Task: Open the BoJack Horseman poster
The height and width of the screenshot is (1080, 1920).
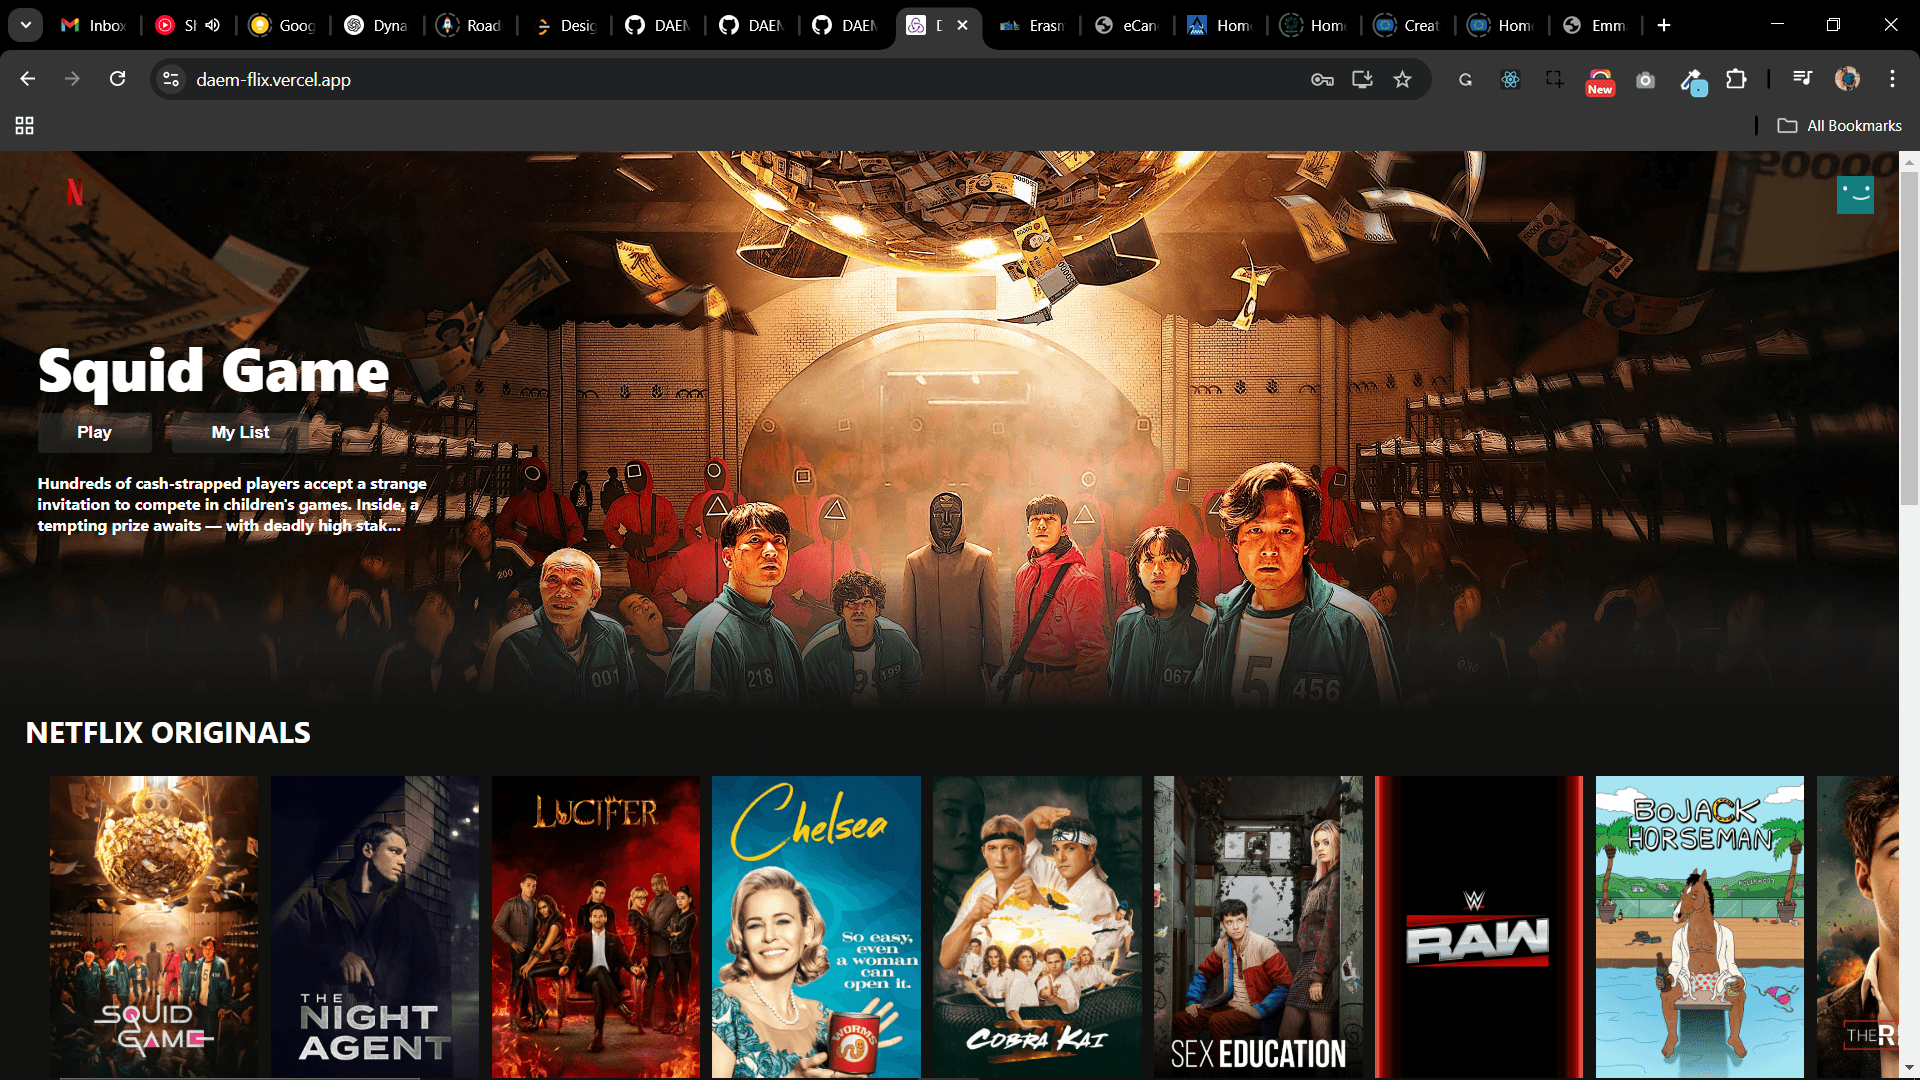Action: [1699, 926]
